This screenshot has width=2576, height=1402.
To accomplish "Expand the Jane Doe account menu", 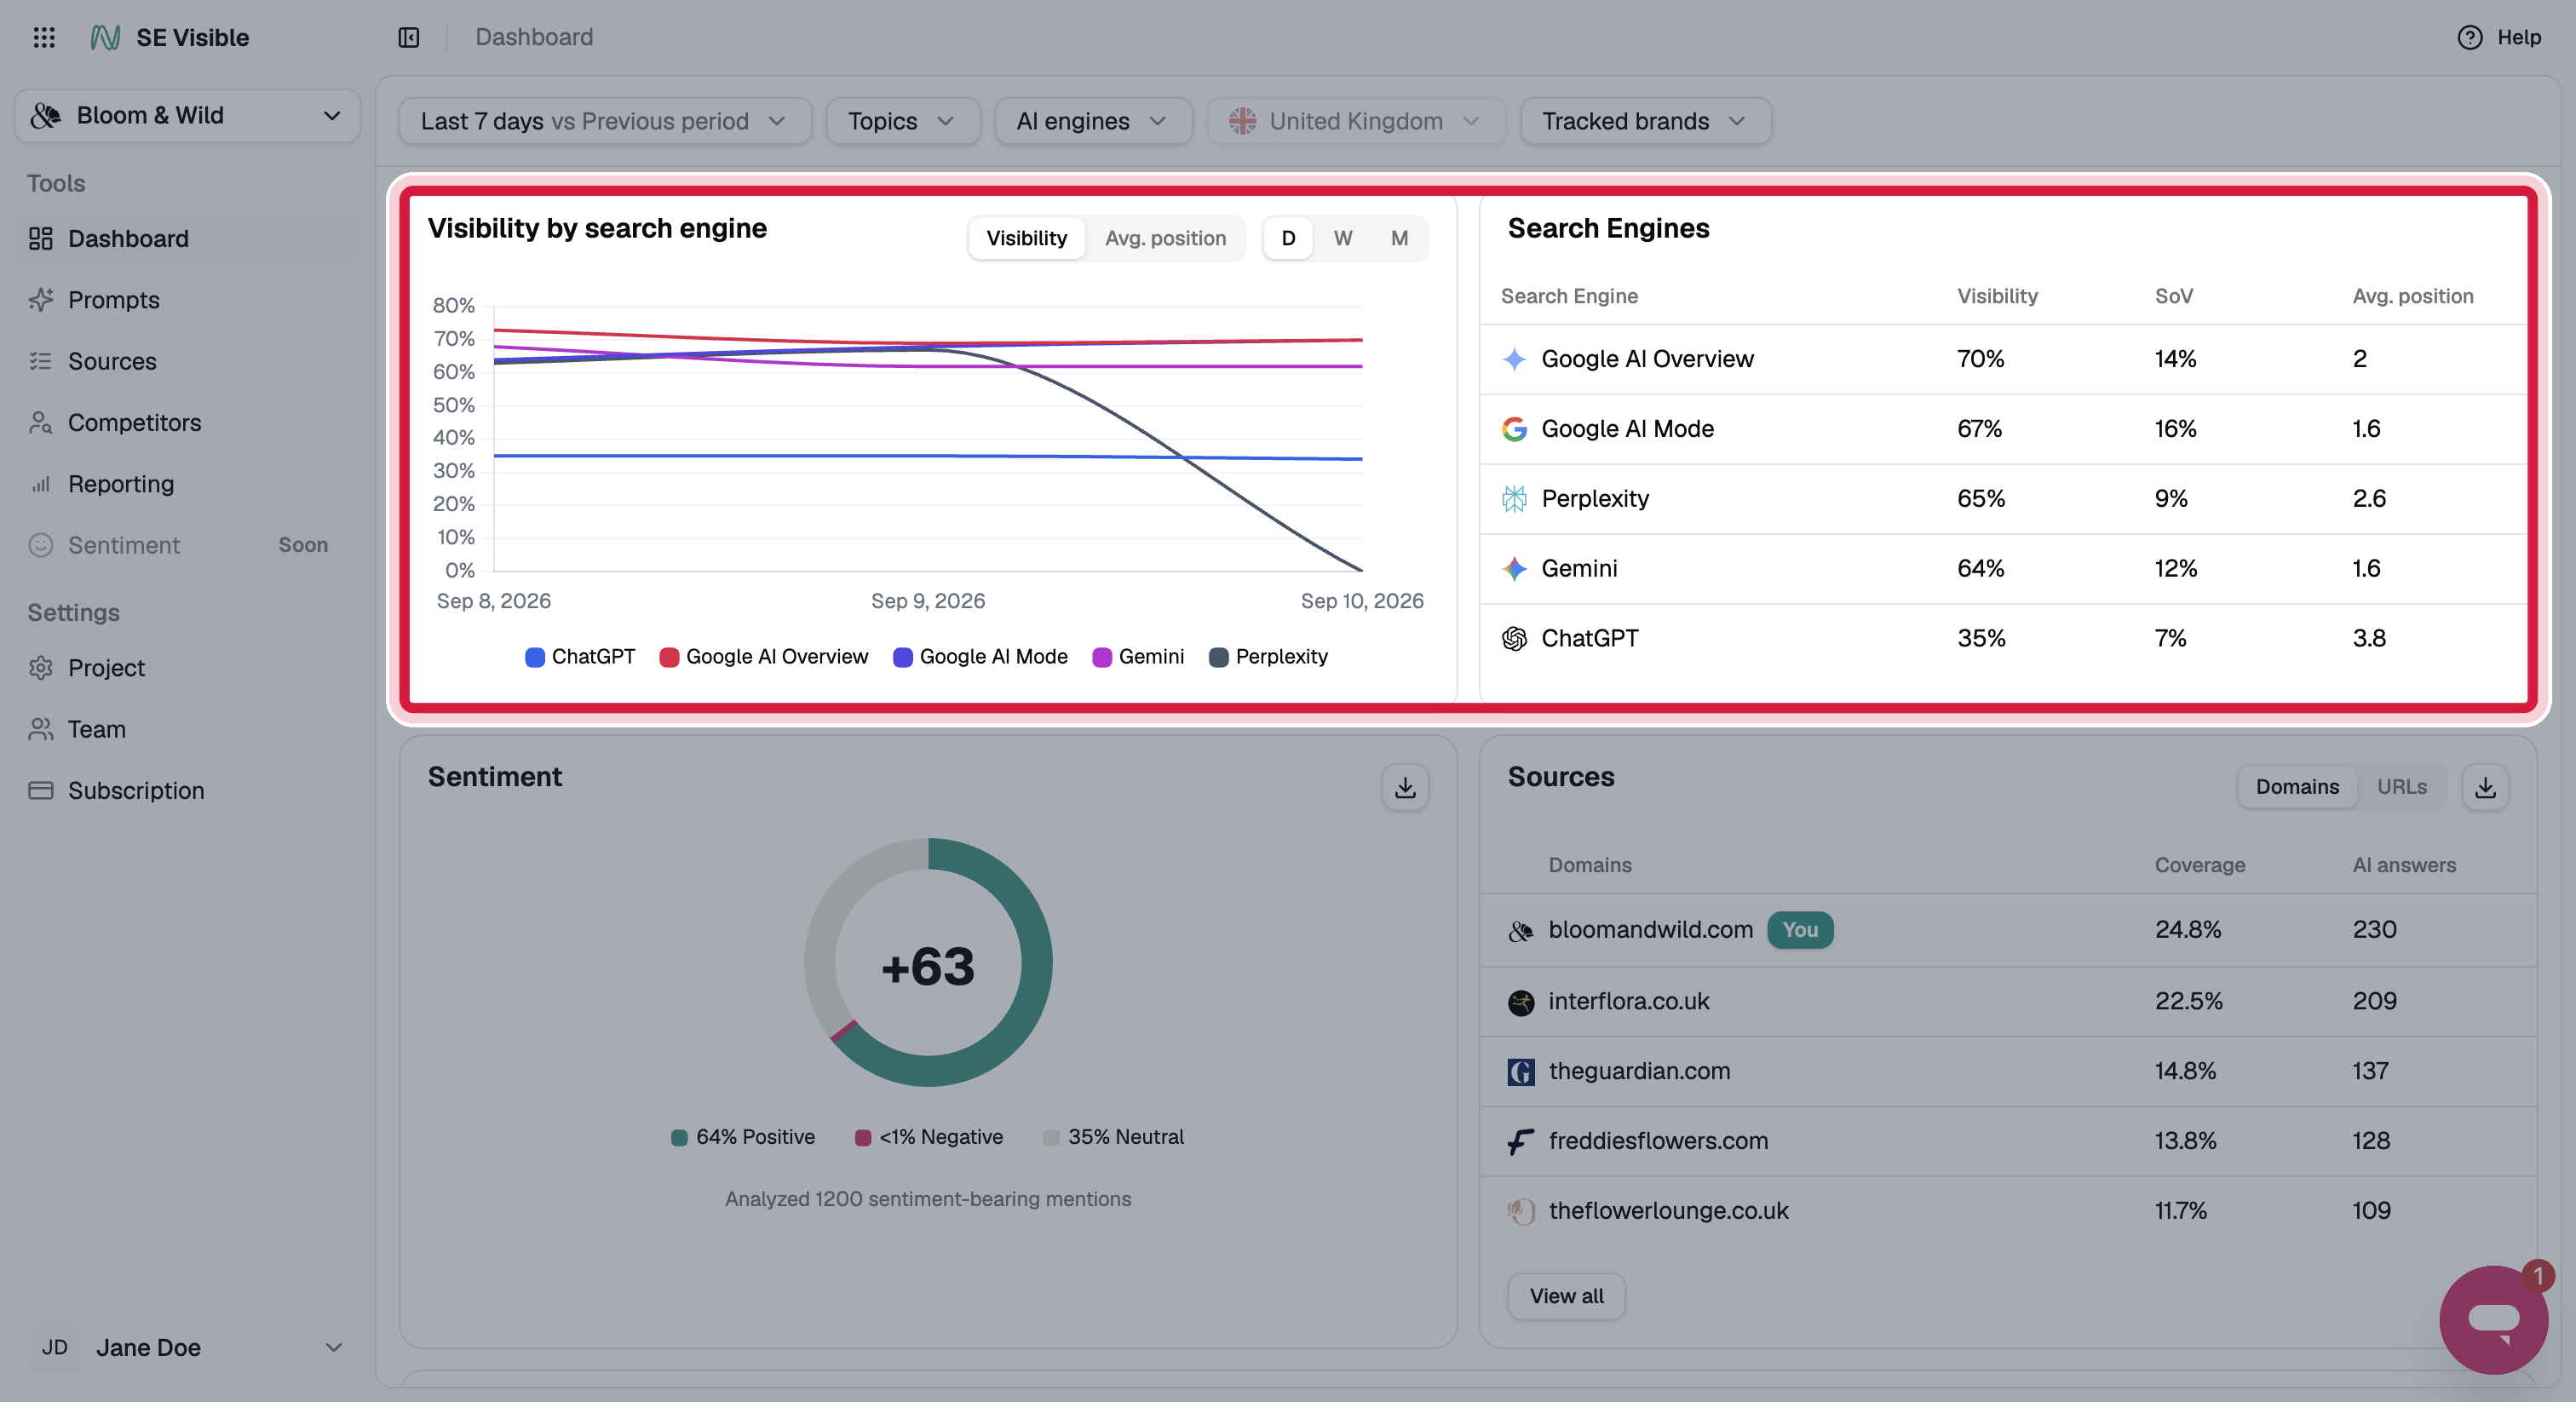I will coord(187,1347).
